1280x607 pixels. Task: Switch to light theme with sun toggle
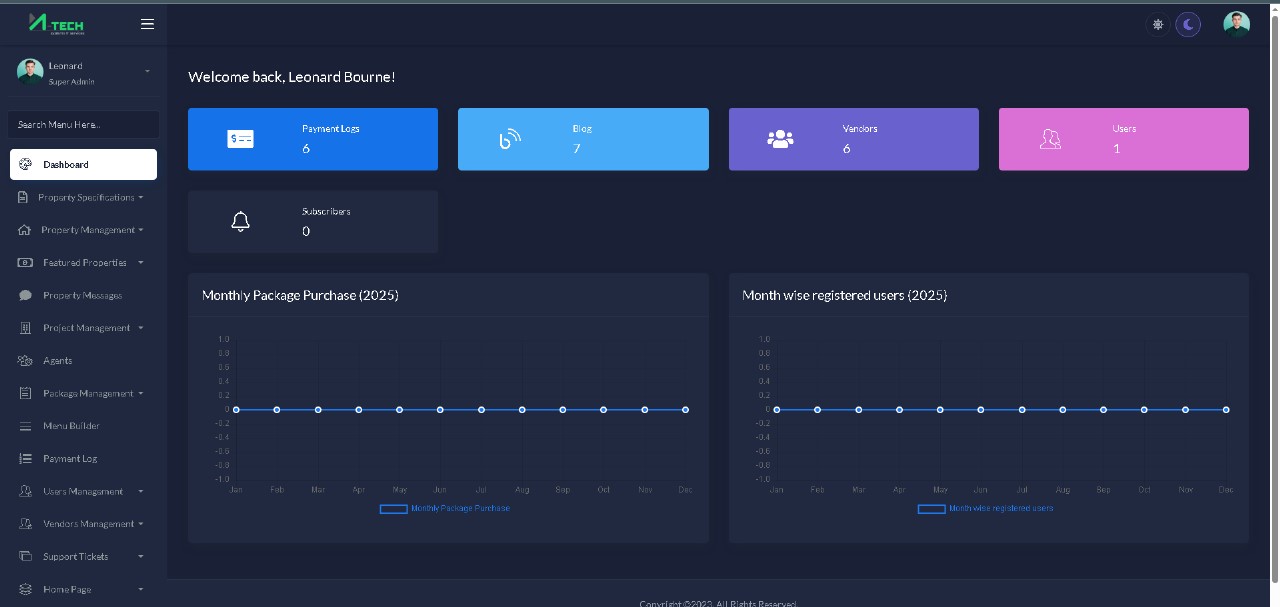(x=1158, y=24)
